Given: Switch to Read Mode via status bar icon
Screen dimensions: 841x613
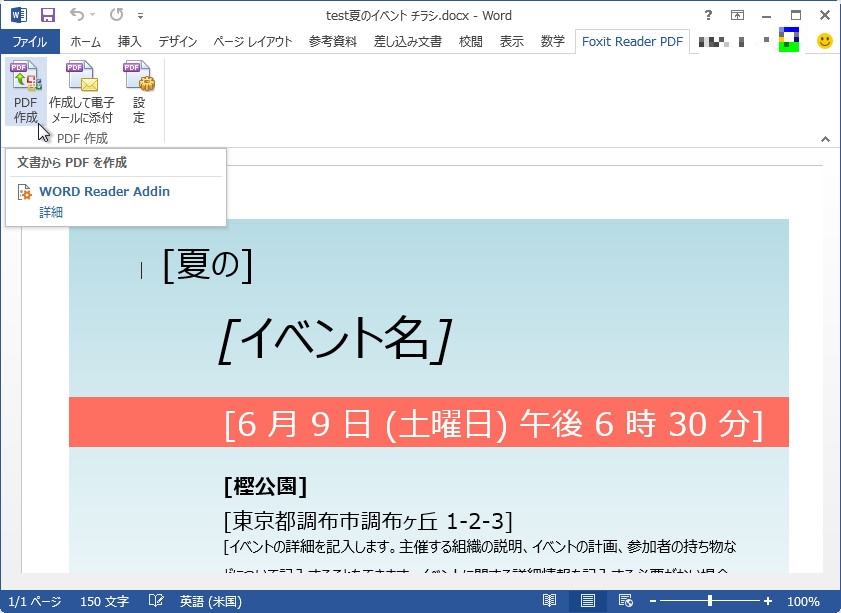Looking at the screenshot, I should (549, 600).
